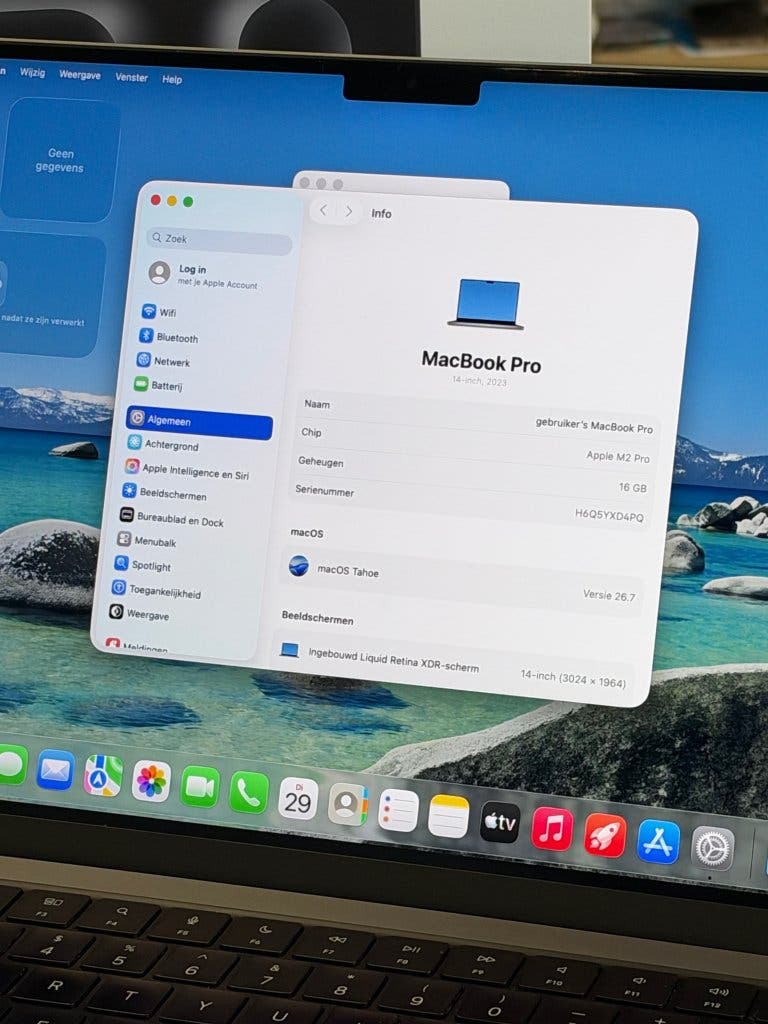Open Wifi settings in the sidebar
This screenshot has height=1024, width=768.
tap(159, 312)
